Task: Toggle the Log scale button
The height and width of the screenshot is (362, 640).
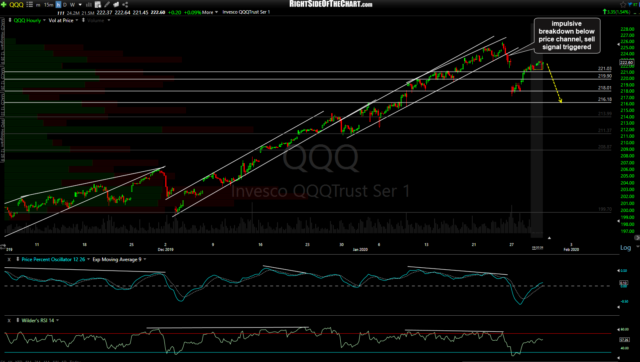Action: click(x=625, y=248)
